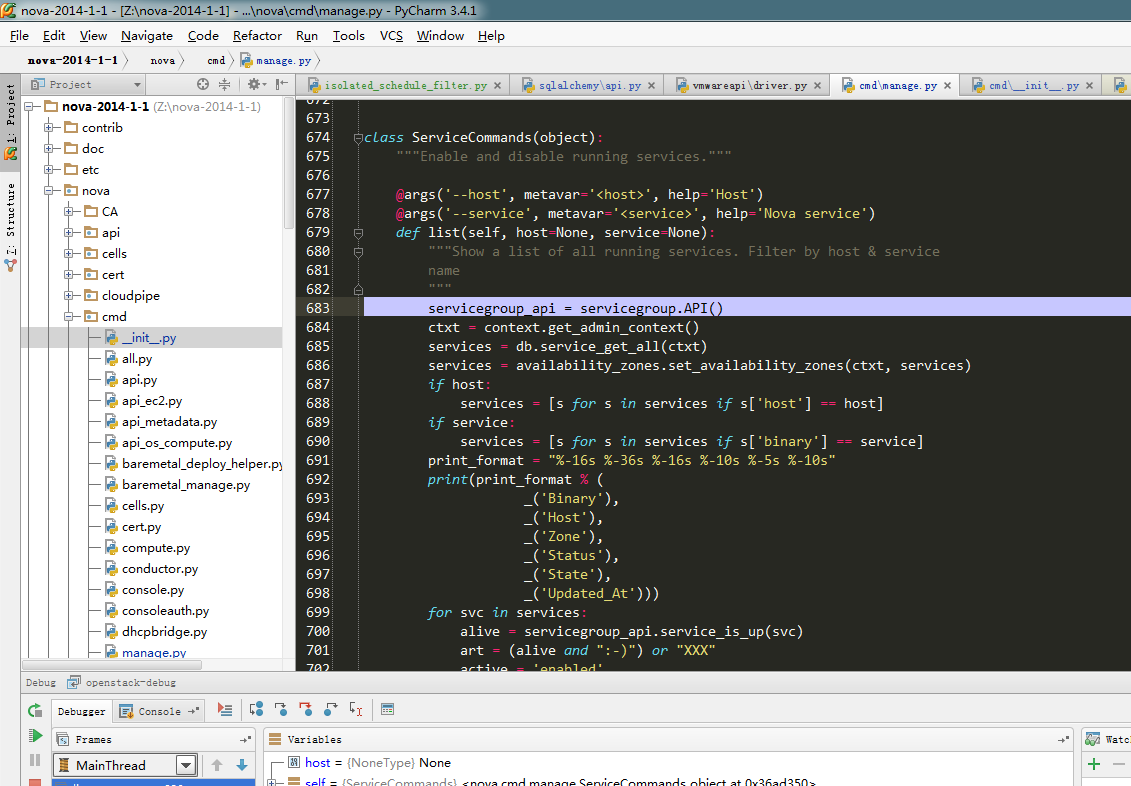Screen dimensions: 1131x786
Task: Expand the doc folder
Action: coord(49,149)
